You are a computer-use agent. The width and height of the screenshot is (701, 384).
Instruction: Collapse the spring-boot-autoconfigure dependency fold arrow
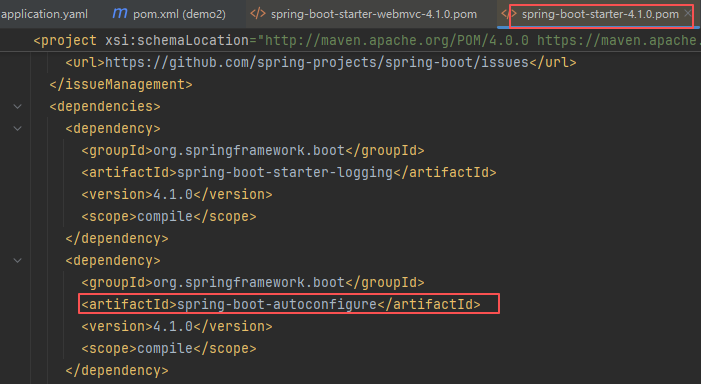(x=17, y=260)
